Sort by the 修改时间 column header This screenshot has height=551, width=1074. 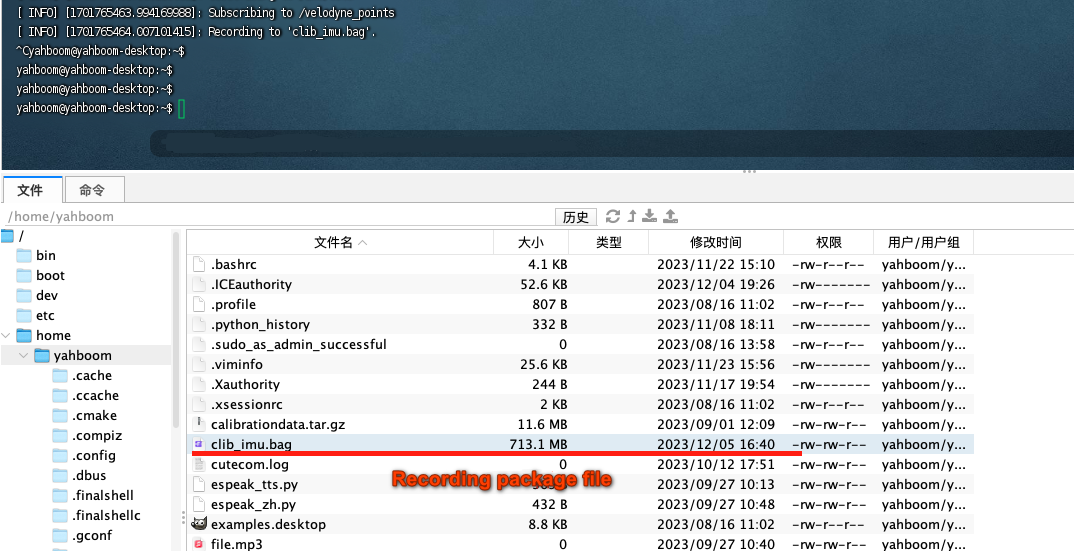[x=716, y=243]
